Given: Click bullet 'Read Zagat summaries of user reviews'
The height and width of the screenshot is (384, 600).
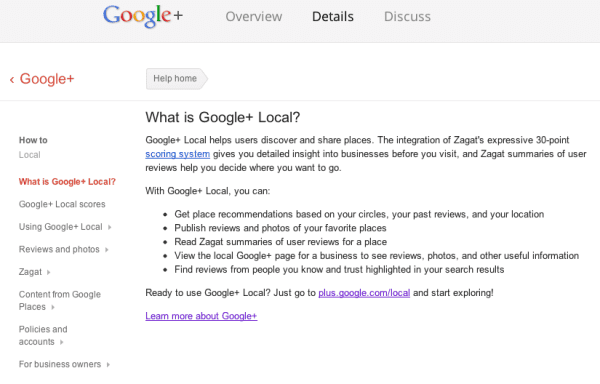Looking at the screenshot, I should (280, 242).
